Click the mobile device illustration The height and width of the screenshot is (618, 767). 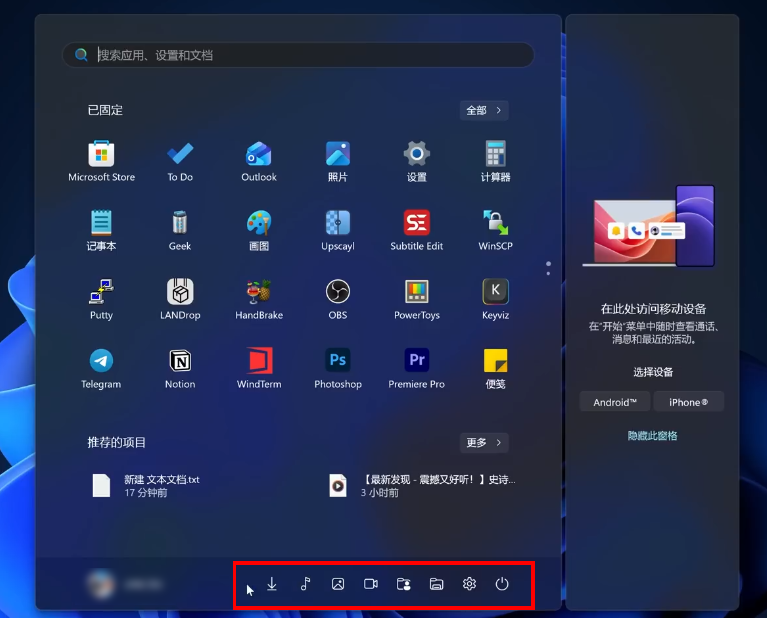click(648, 226)
